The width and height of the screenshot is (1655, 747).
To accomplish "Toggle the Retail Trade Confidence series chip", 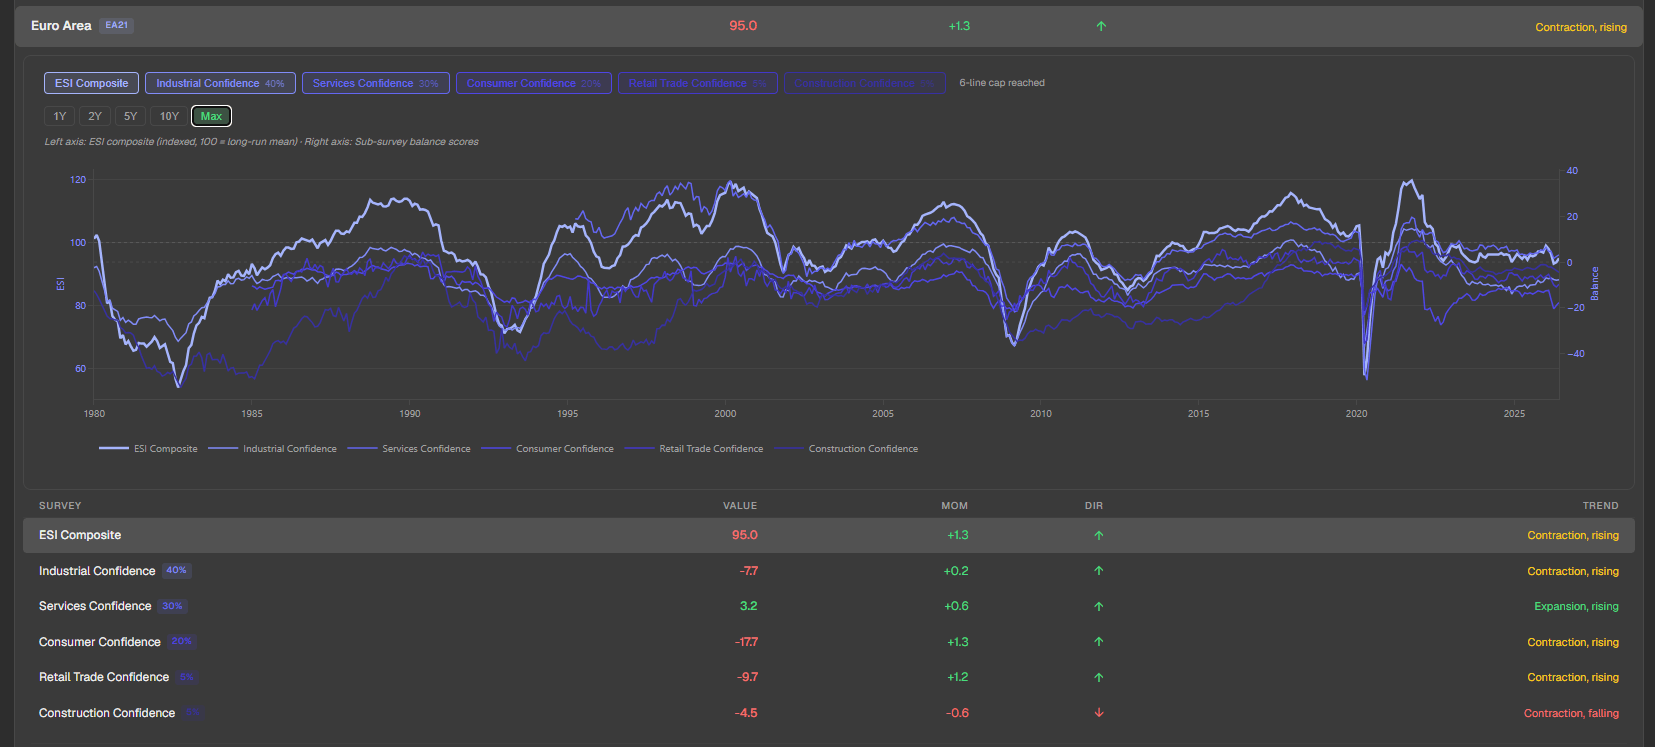I will tap(698, 83).
